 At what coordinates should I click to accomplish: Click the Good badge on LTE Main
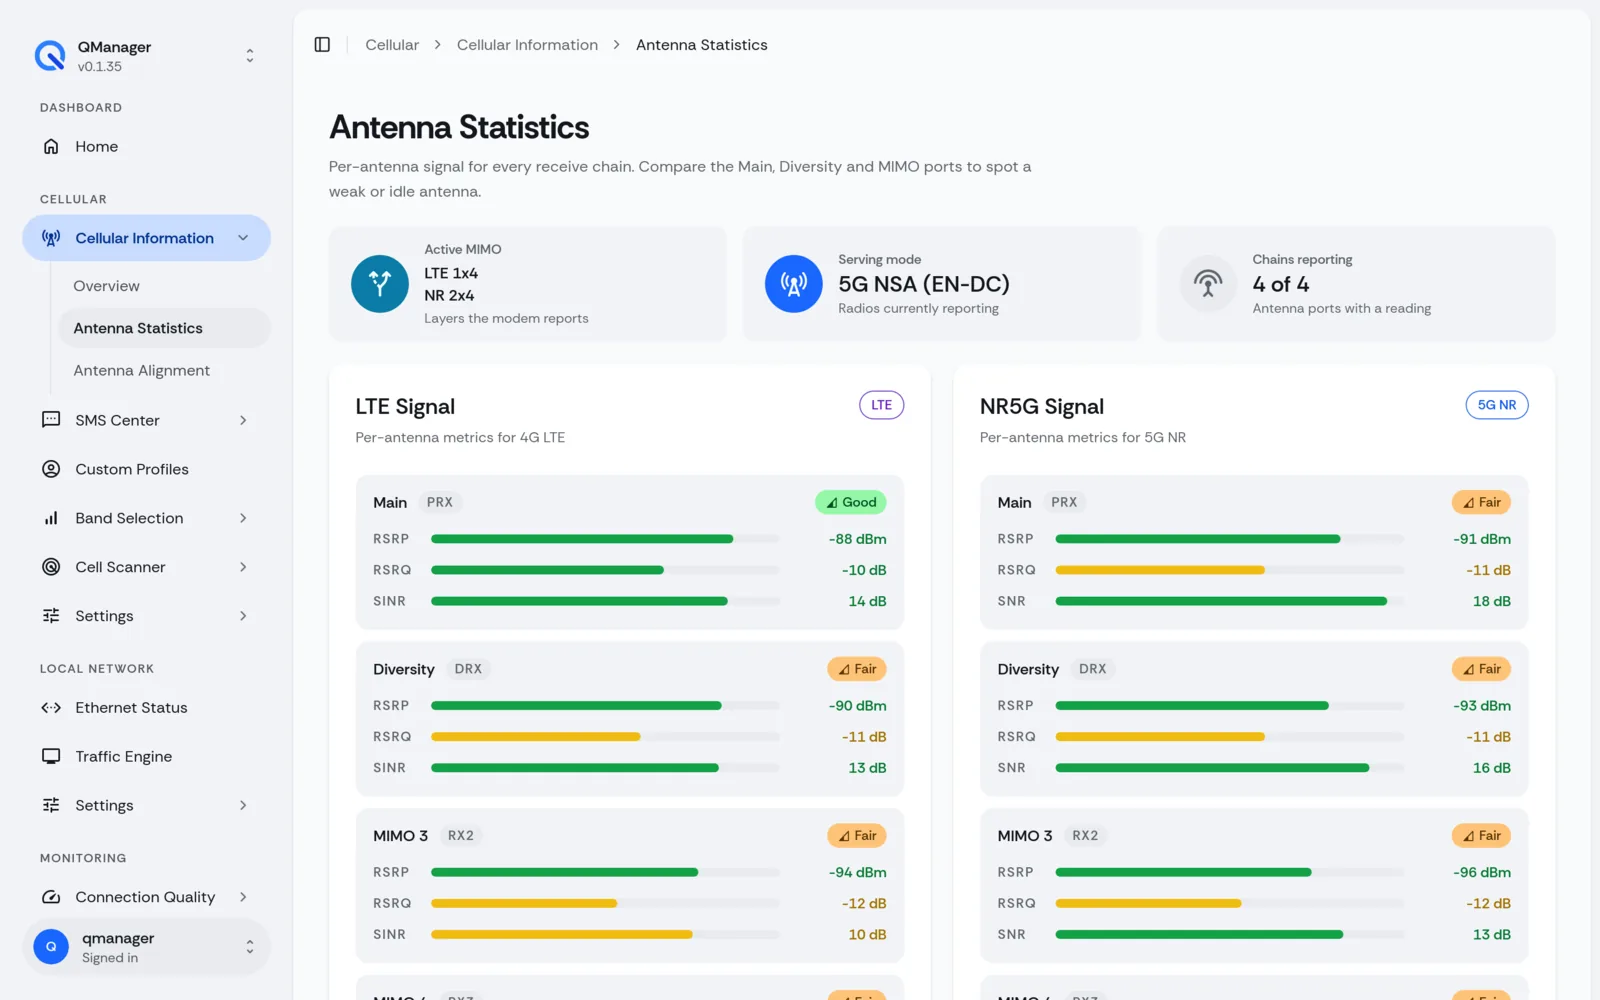click(851, 502)
